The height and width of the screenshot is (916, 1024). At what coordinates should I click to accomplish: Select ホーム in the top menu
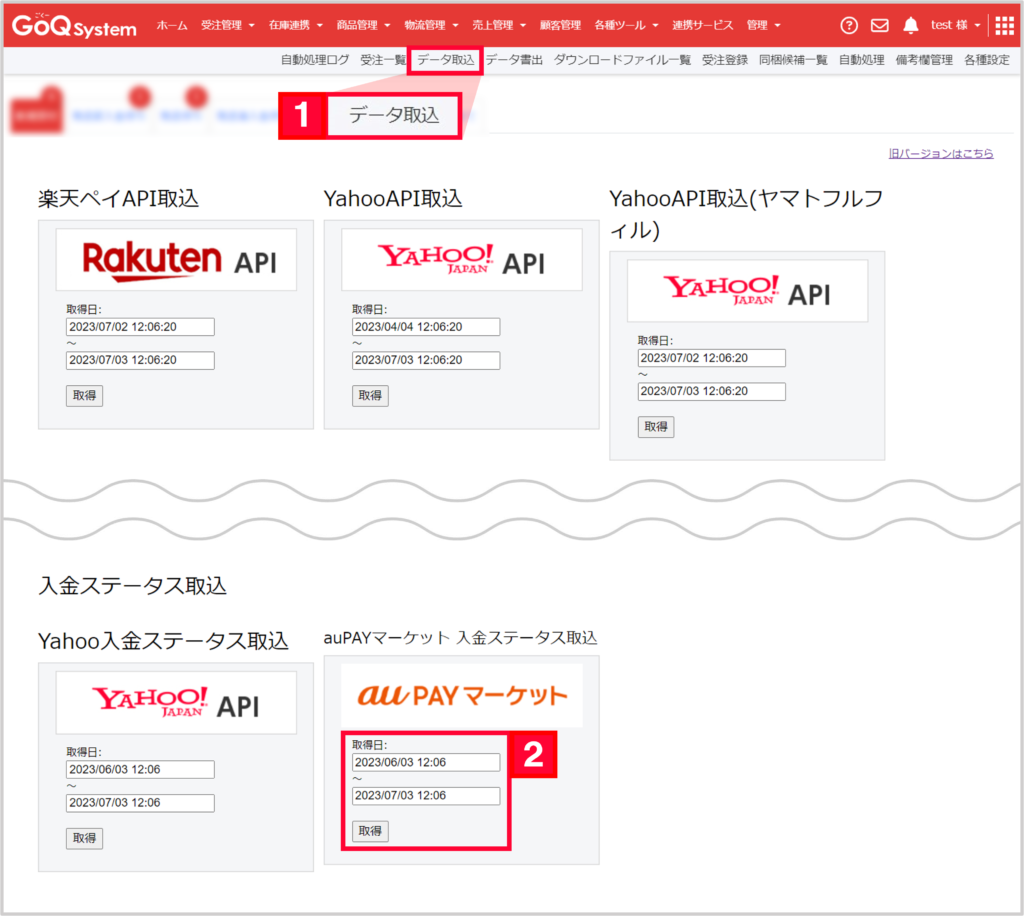(171, 25)
